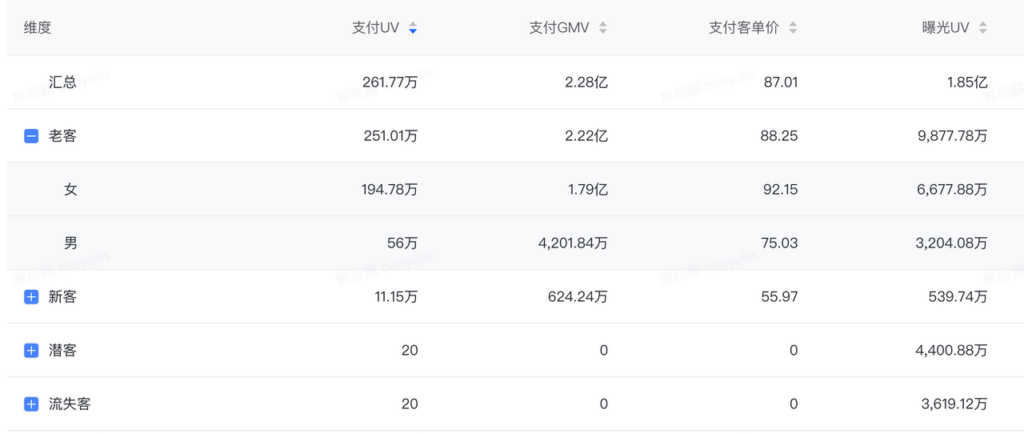Click the 新客 row label
1024x434 pixels.
62,297
